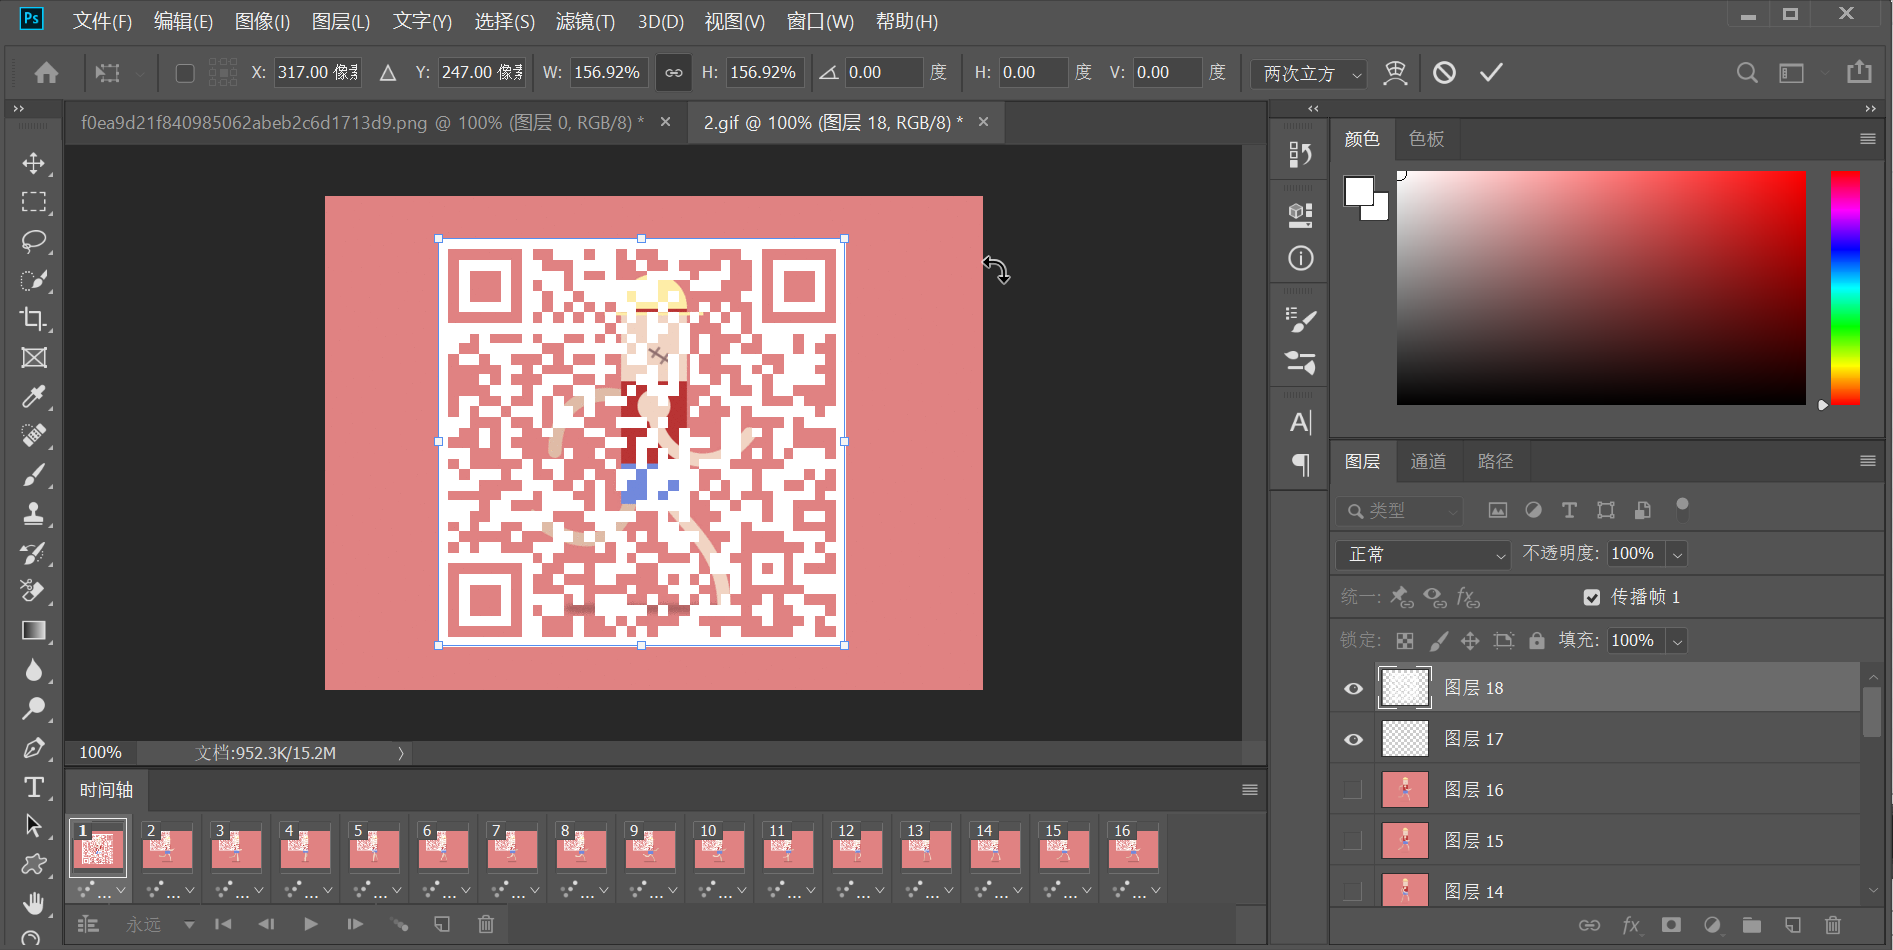Click the hue spectrum slider

tap(1845, 288)
